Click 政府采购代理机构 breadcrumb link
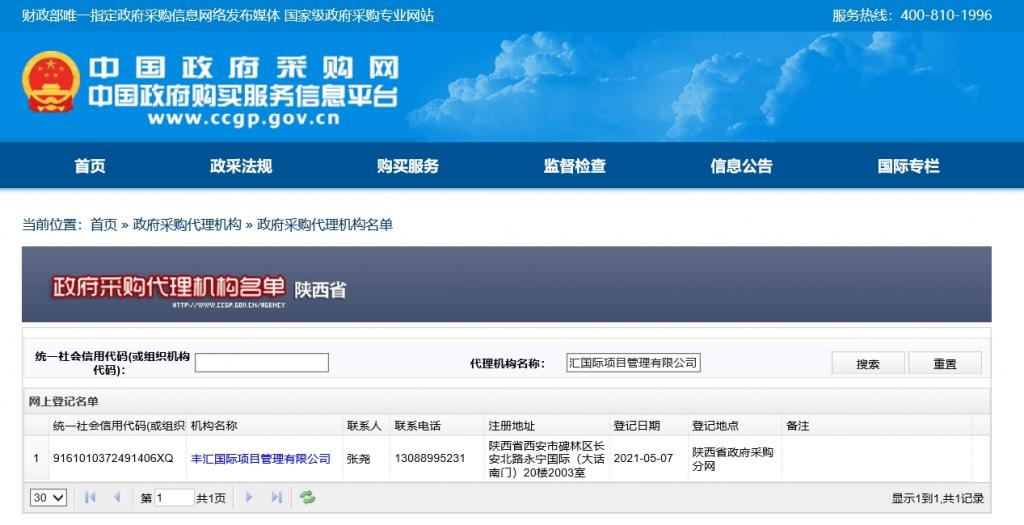Viewport: 1024px width, 525px height. pyautogui.click(x=187, y=225)
